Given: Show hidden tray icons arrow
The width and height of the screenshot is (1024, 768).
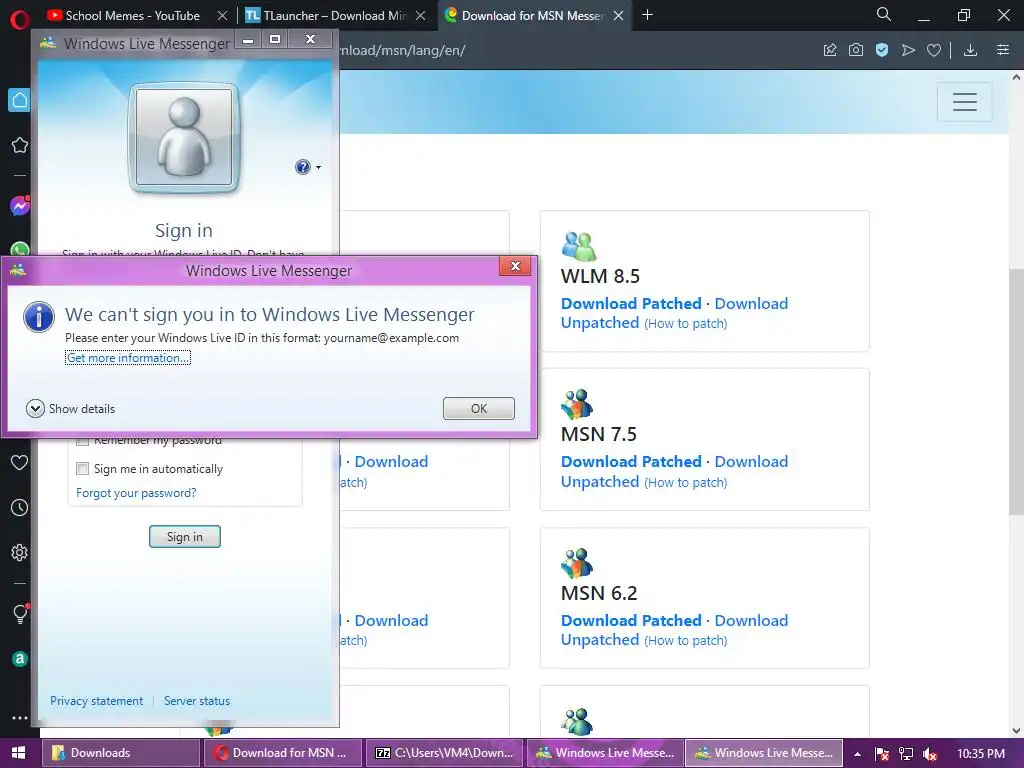Looking at the screenshot, I should [x=857, y=754].
